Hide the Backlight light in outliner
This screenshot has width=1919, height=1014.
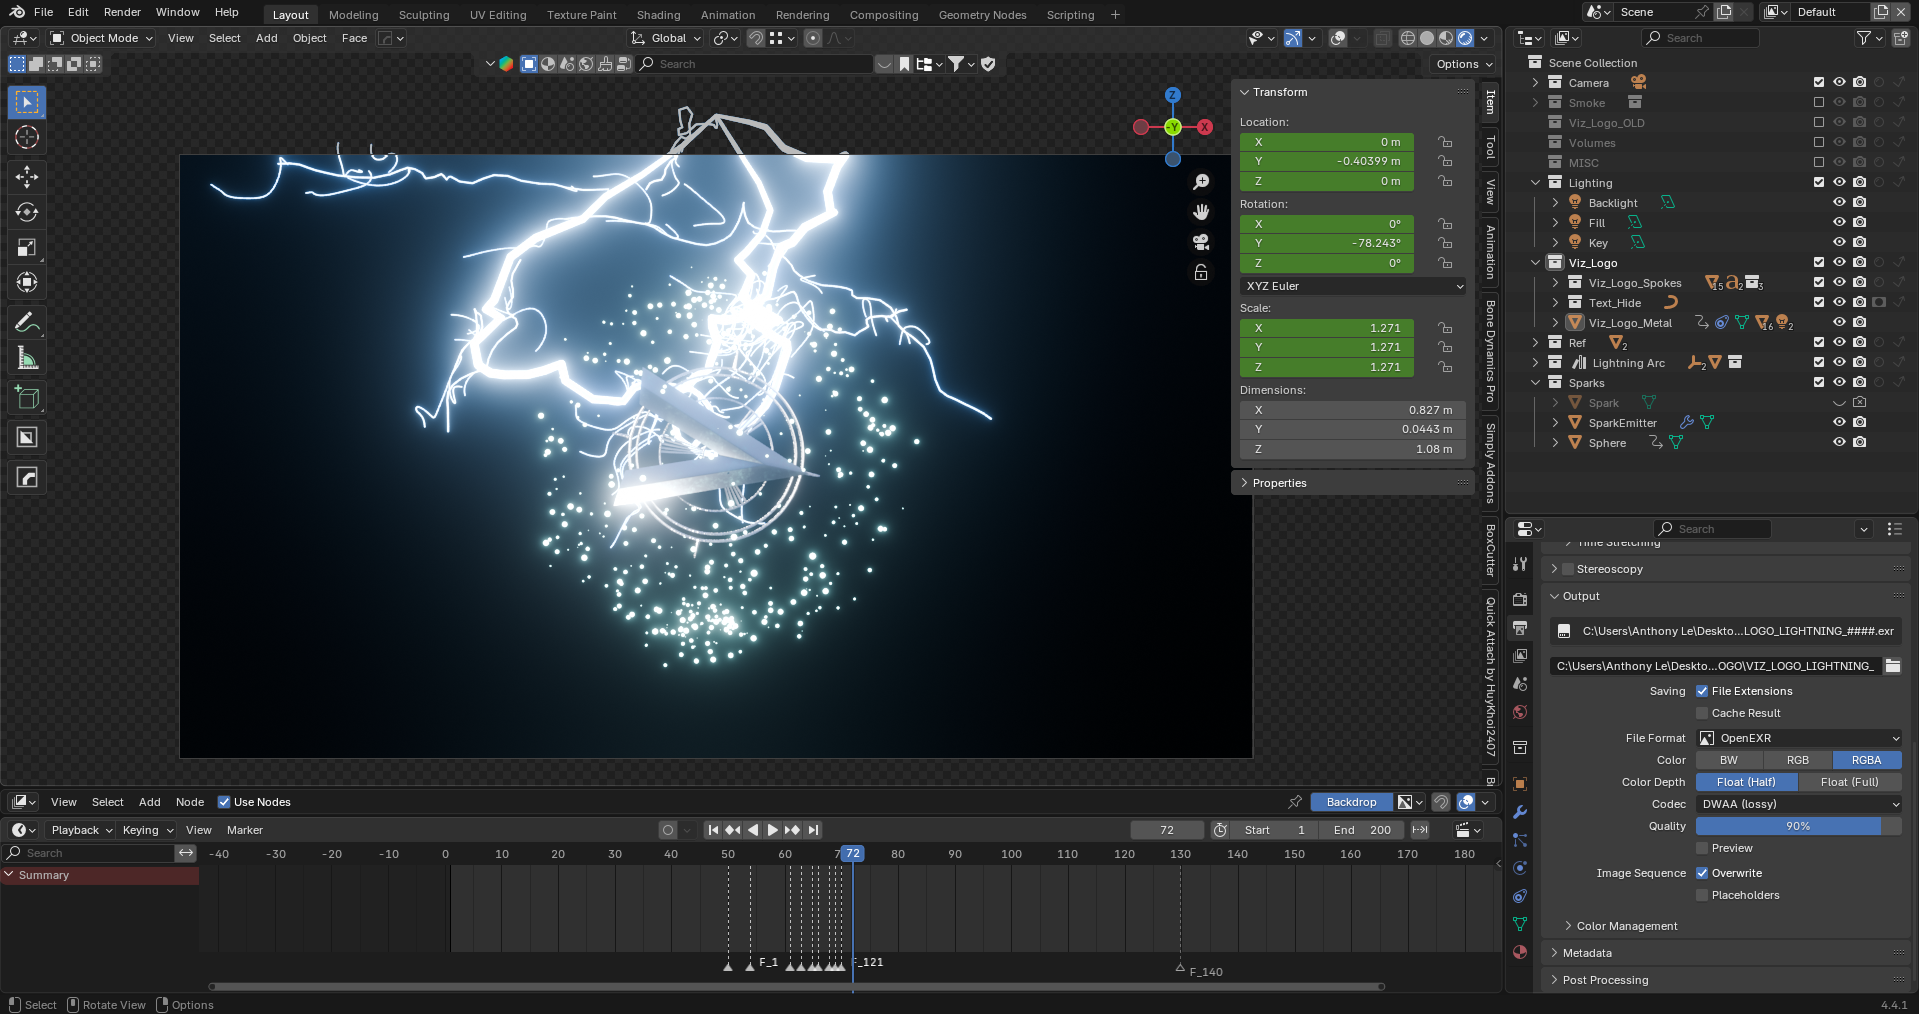coord(1838,202)
